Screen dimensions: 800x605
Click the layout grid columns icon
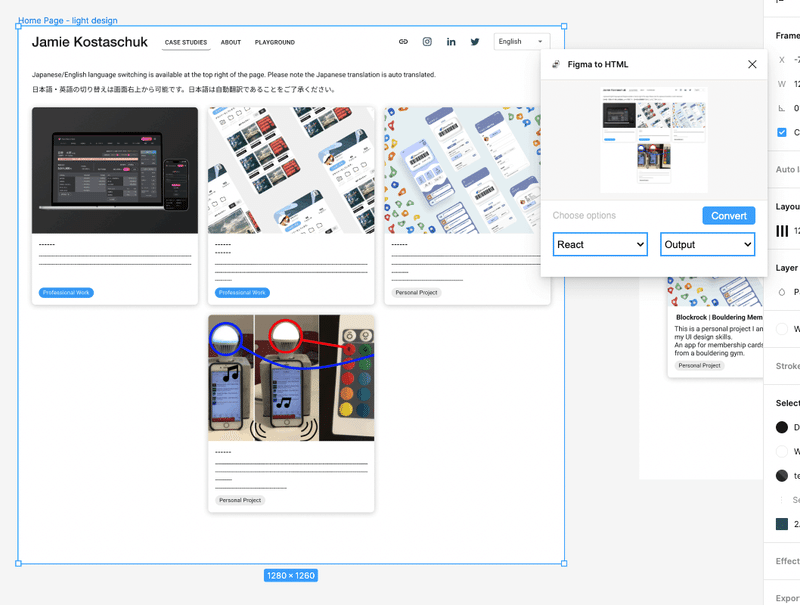click(782, 231)
